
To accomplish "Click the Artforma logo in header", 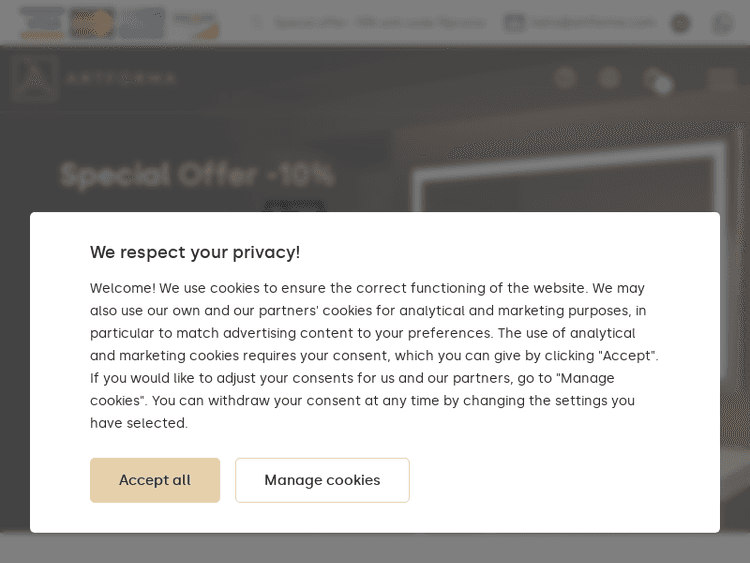I will [x=95, y=78].
